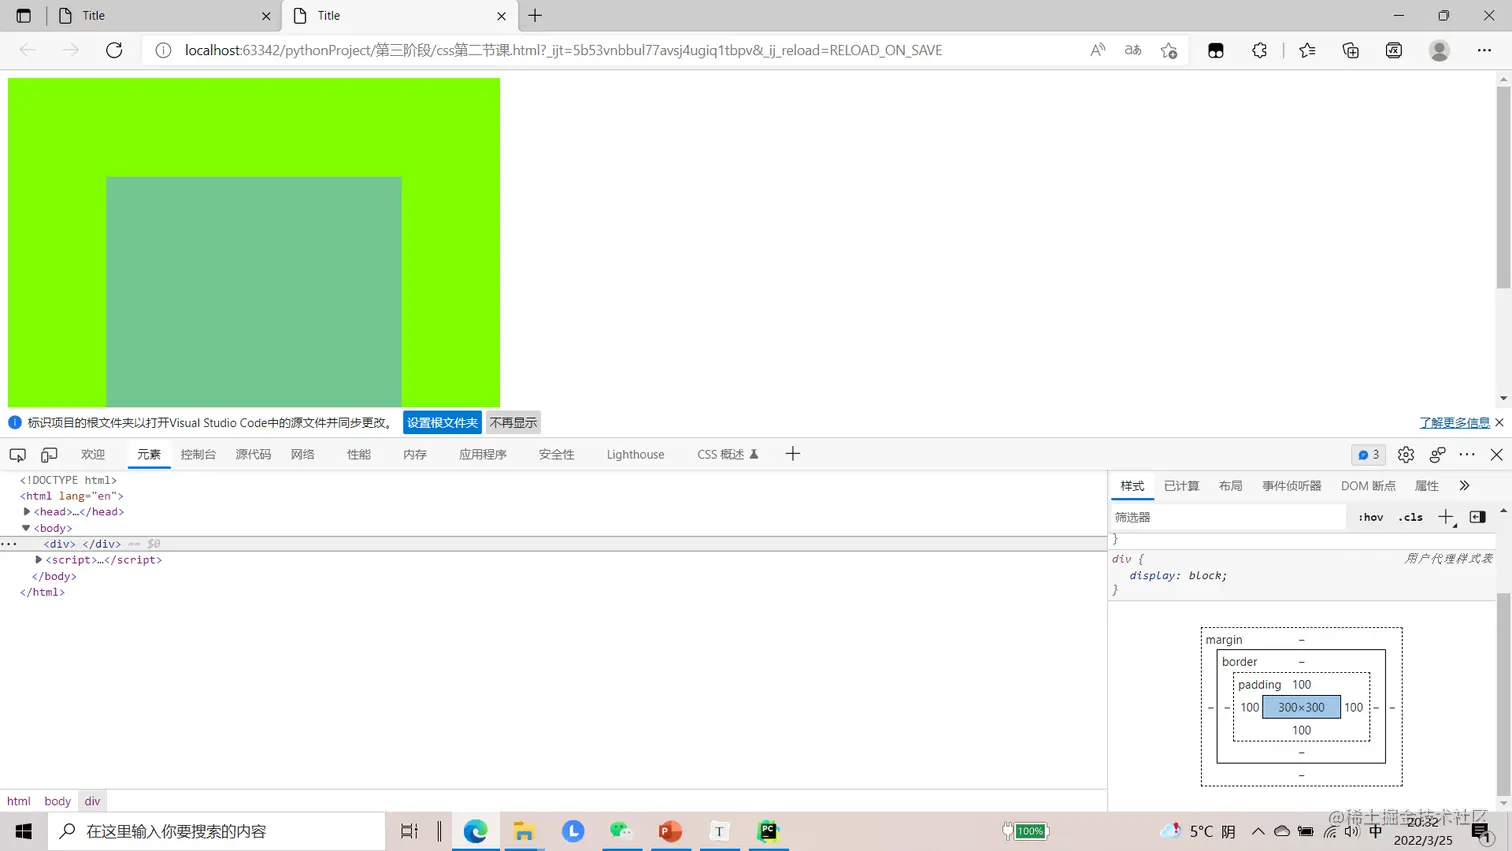Open the 性能 performance tab
The image size is (1512, 851).
[x=359, y=454]
